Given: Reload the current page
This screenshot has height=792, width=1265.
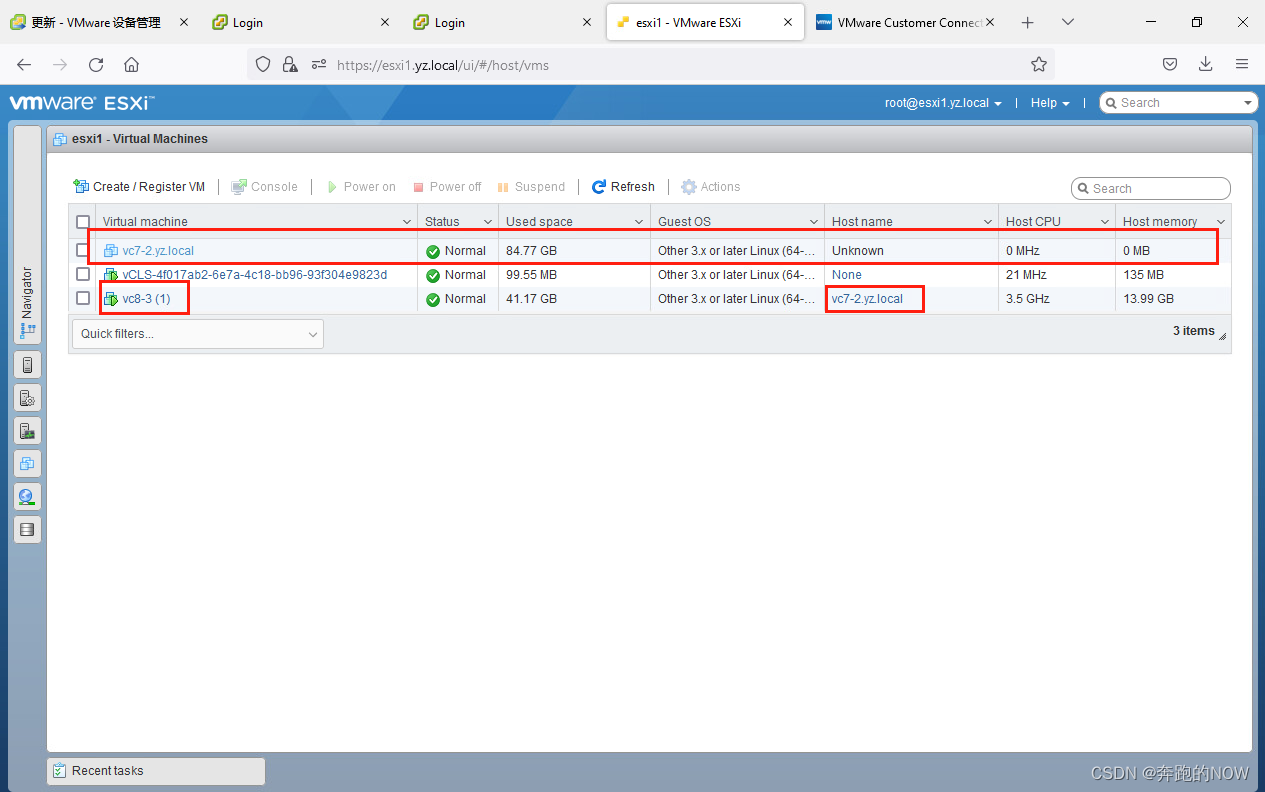Looking at the screenshot, I should coord(96,64).
